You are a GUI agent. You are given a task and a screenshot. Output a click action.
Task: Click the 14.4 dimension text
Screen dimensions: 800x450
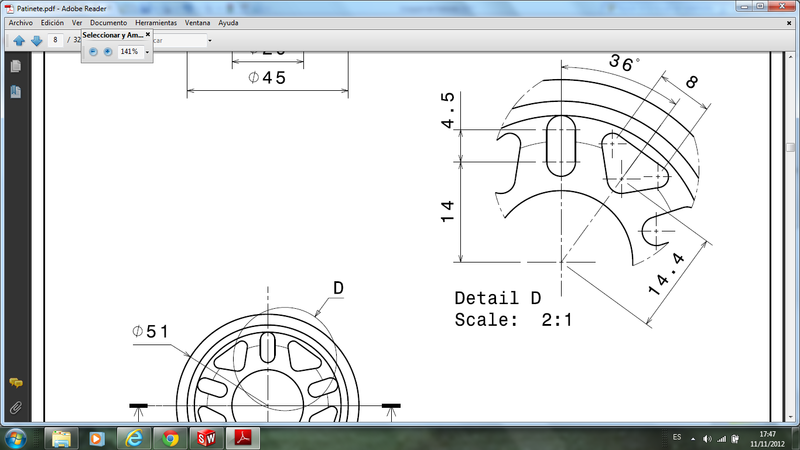pyautogui.click(x=666, y=274)
